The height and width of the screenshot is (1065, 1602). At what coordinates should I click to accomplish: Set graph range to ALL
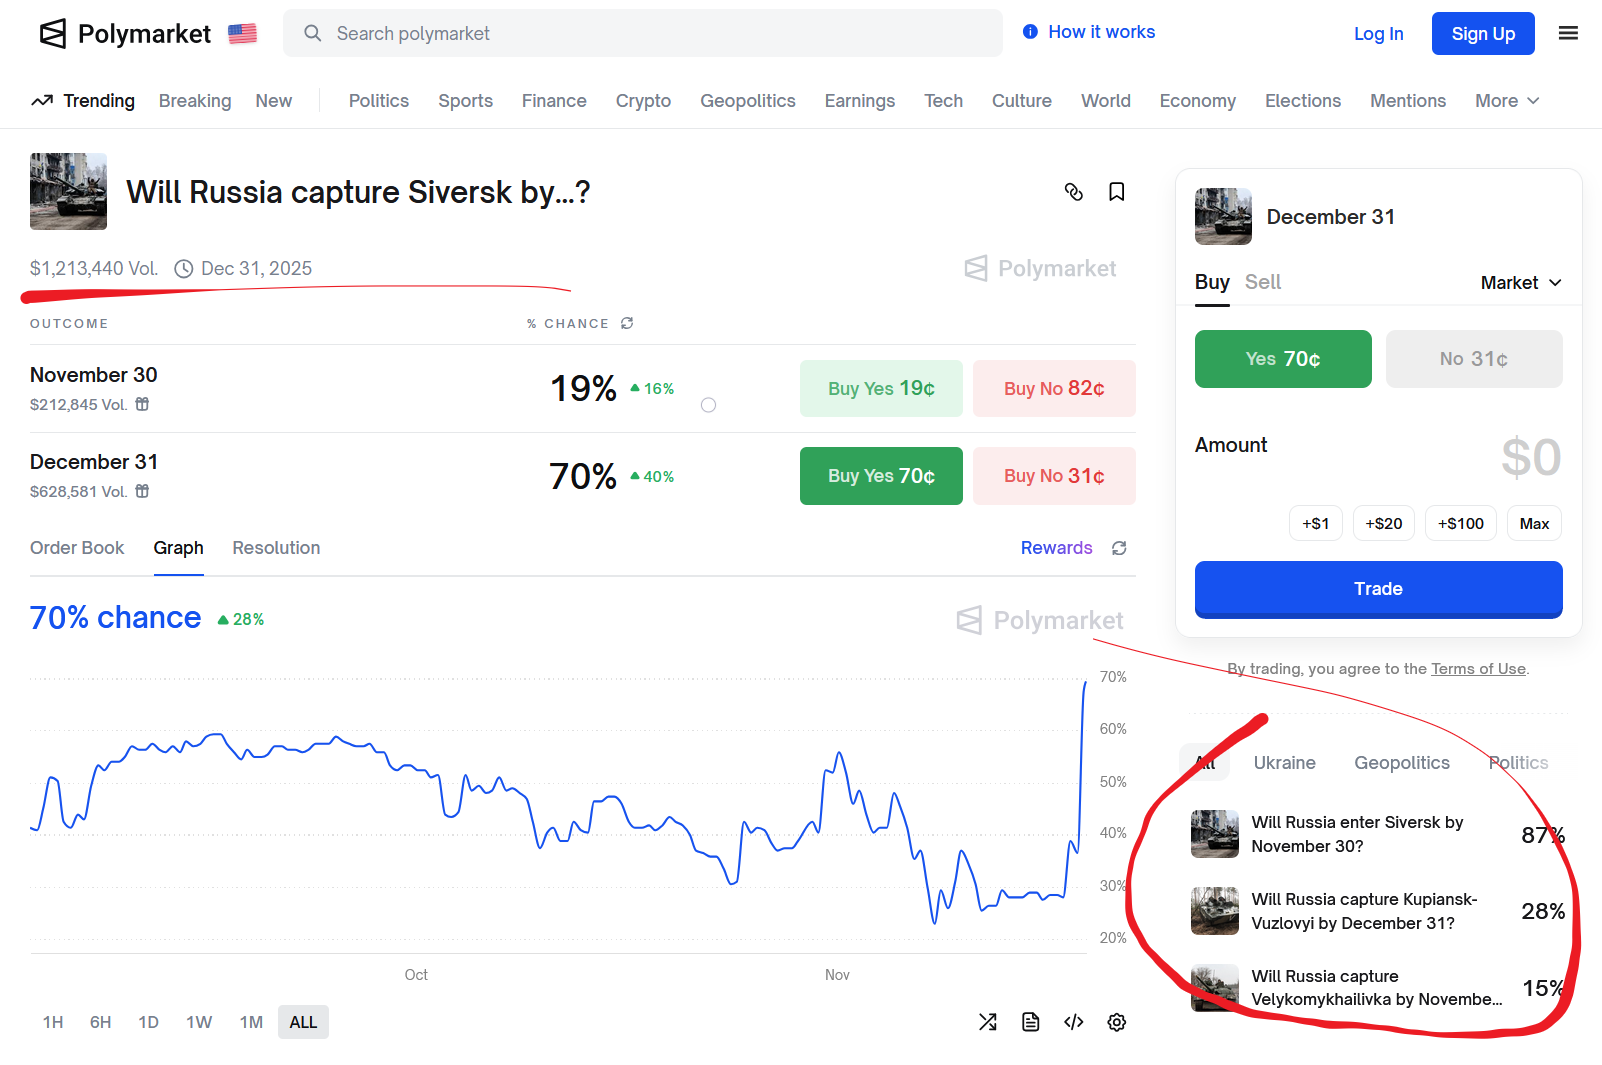point(303,1022)
